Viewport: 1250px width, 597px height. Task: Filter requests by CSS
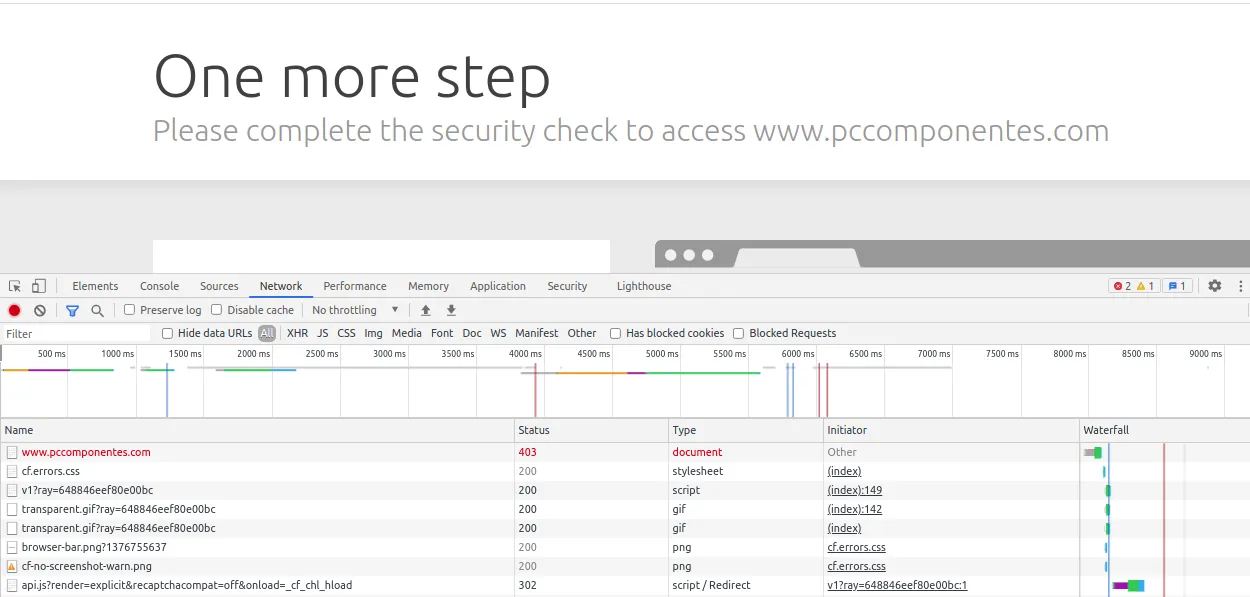coord(346,333)
